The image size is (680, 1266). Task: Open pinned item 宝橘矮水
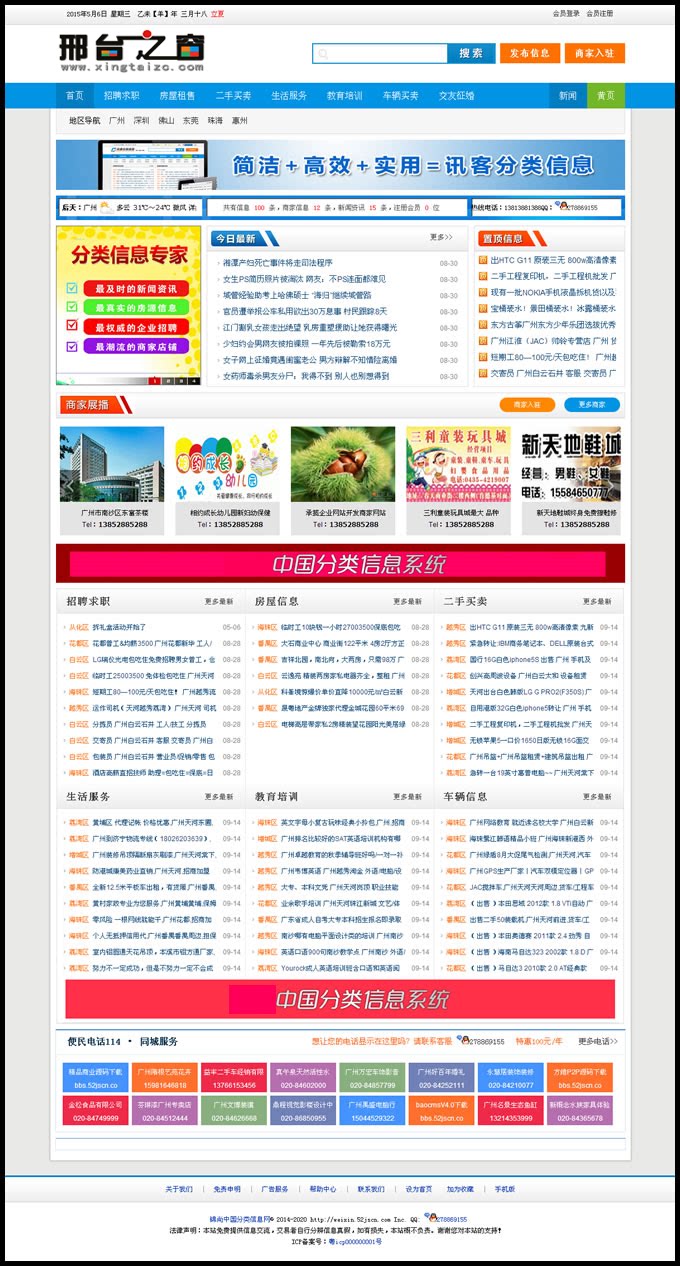coord(553,309)
